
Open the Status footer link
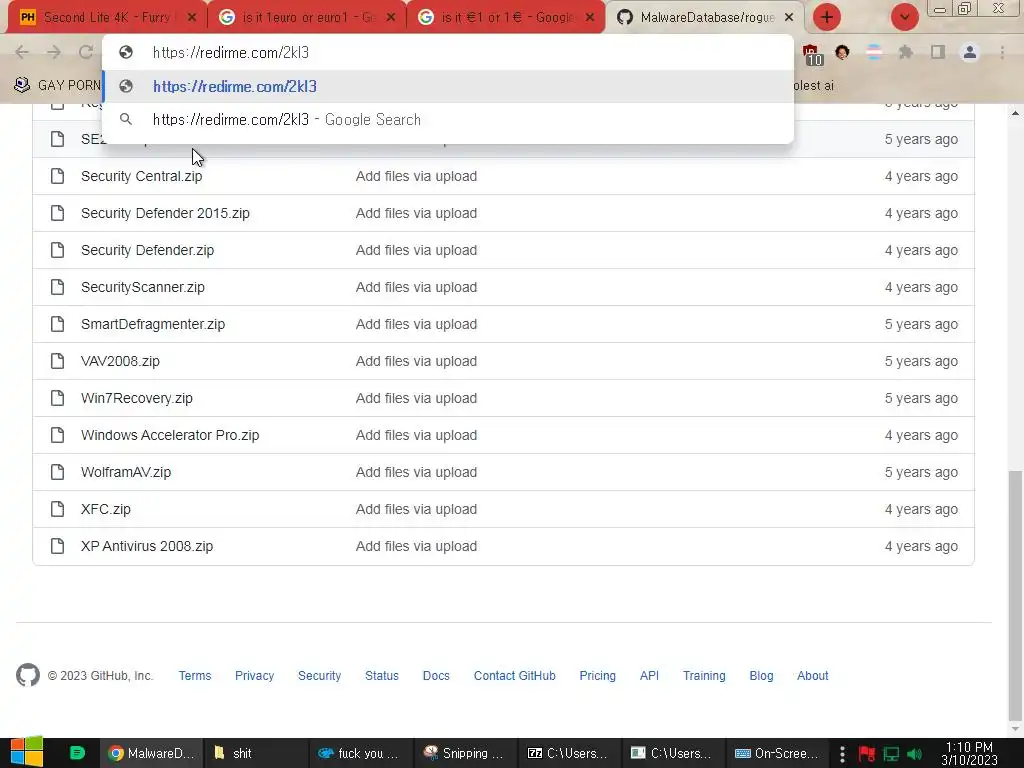click(382, 676)
